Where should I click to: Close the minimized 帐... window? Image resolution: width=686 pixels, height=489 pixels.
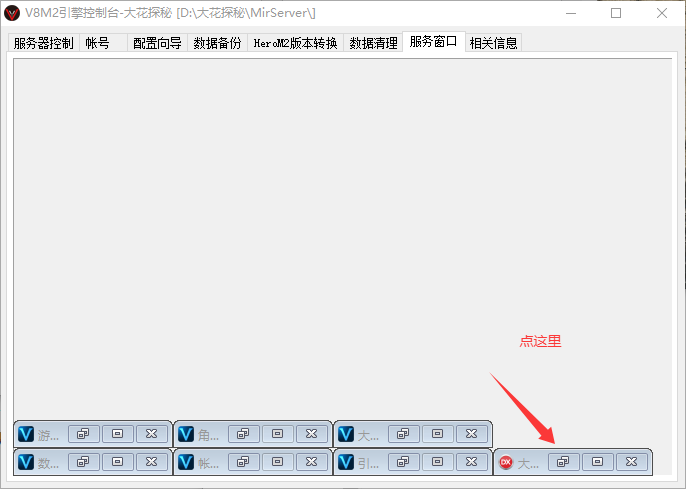pos(311,462)
